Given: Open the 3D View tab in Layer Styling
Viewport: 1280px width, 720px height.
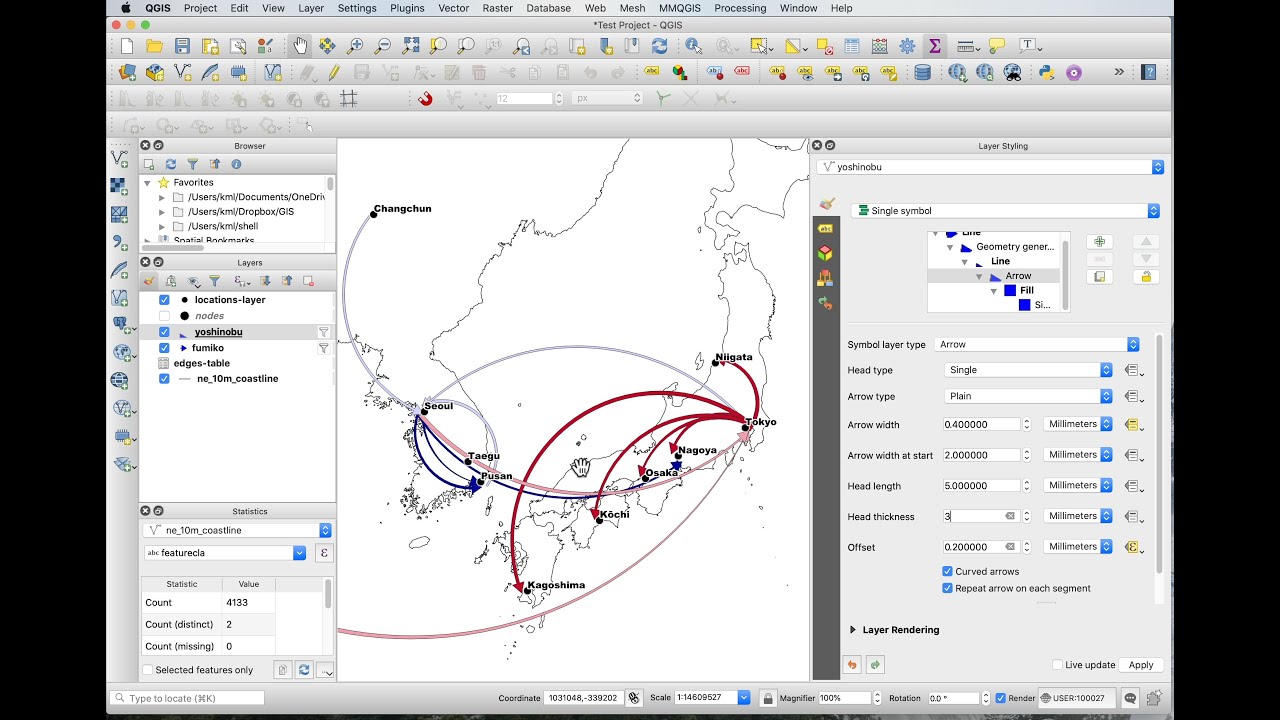Looking at the screenshot, I should 826,253.
